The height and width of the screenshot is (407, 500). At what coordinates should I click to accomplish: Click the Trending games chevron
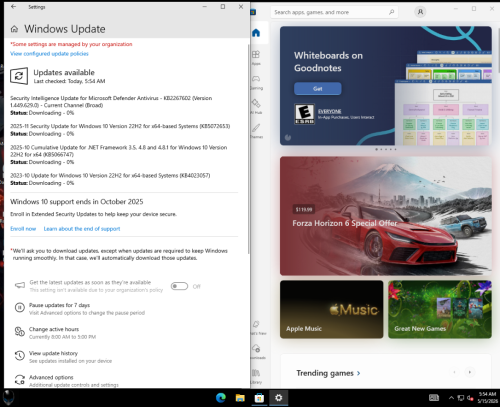(x=359, y=373)
